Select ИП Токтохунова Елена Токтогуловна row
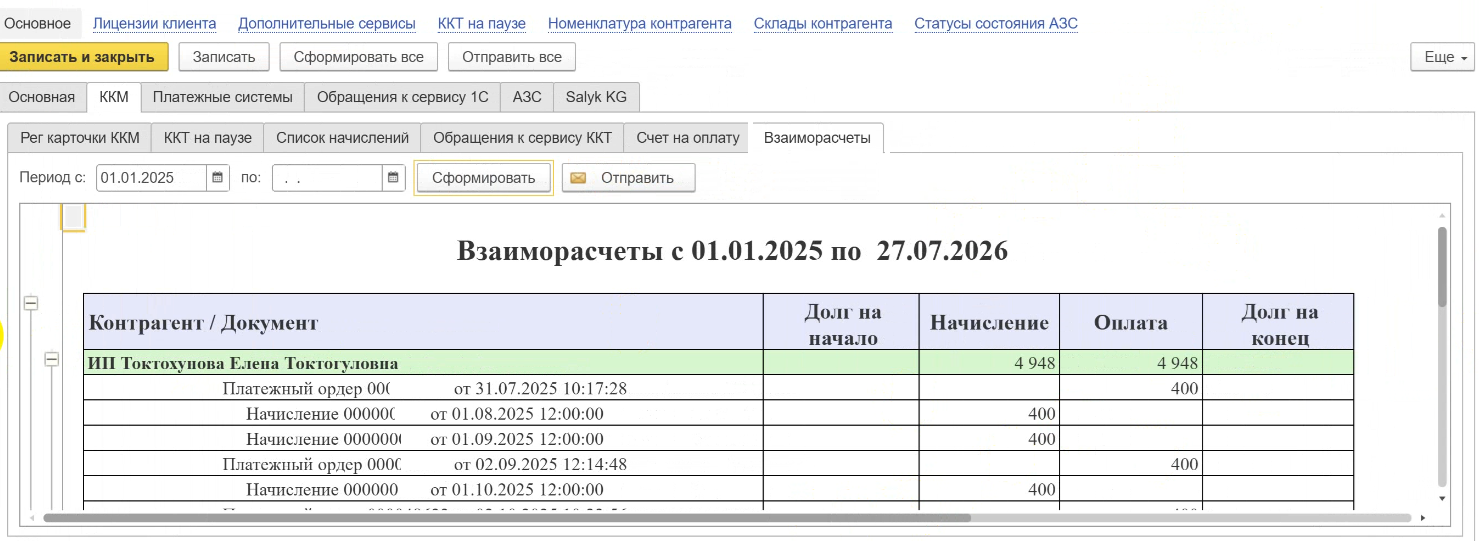The image size is (1479, 541). click(718, 363)
